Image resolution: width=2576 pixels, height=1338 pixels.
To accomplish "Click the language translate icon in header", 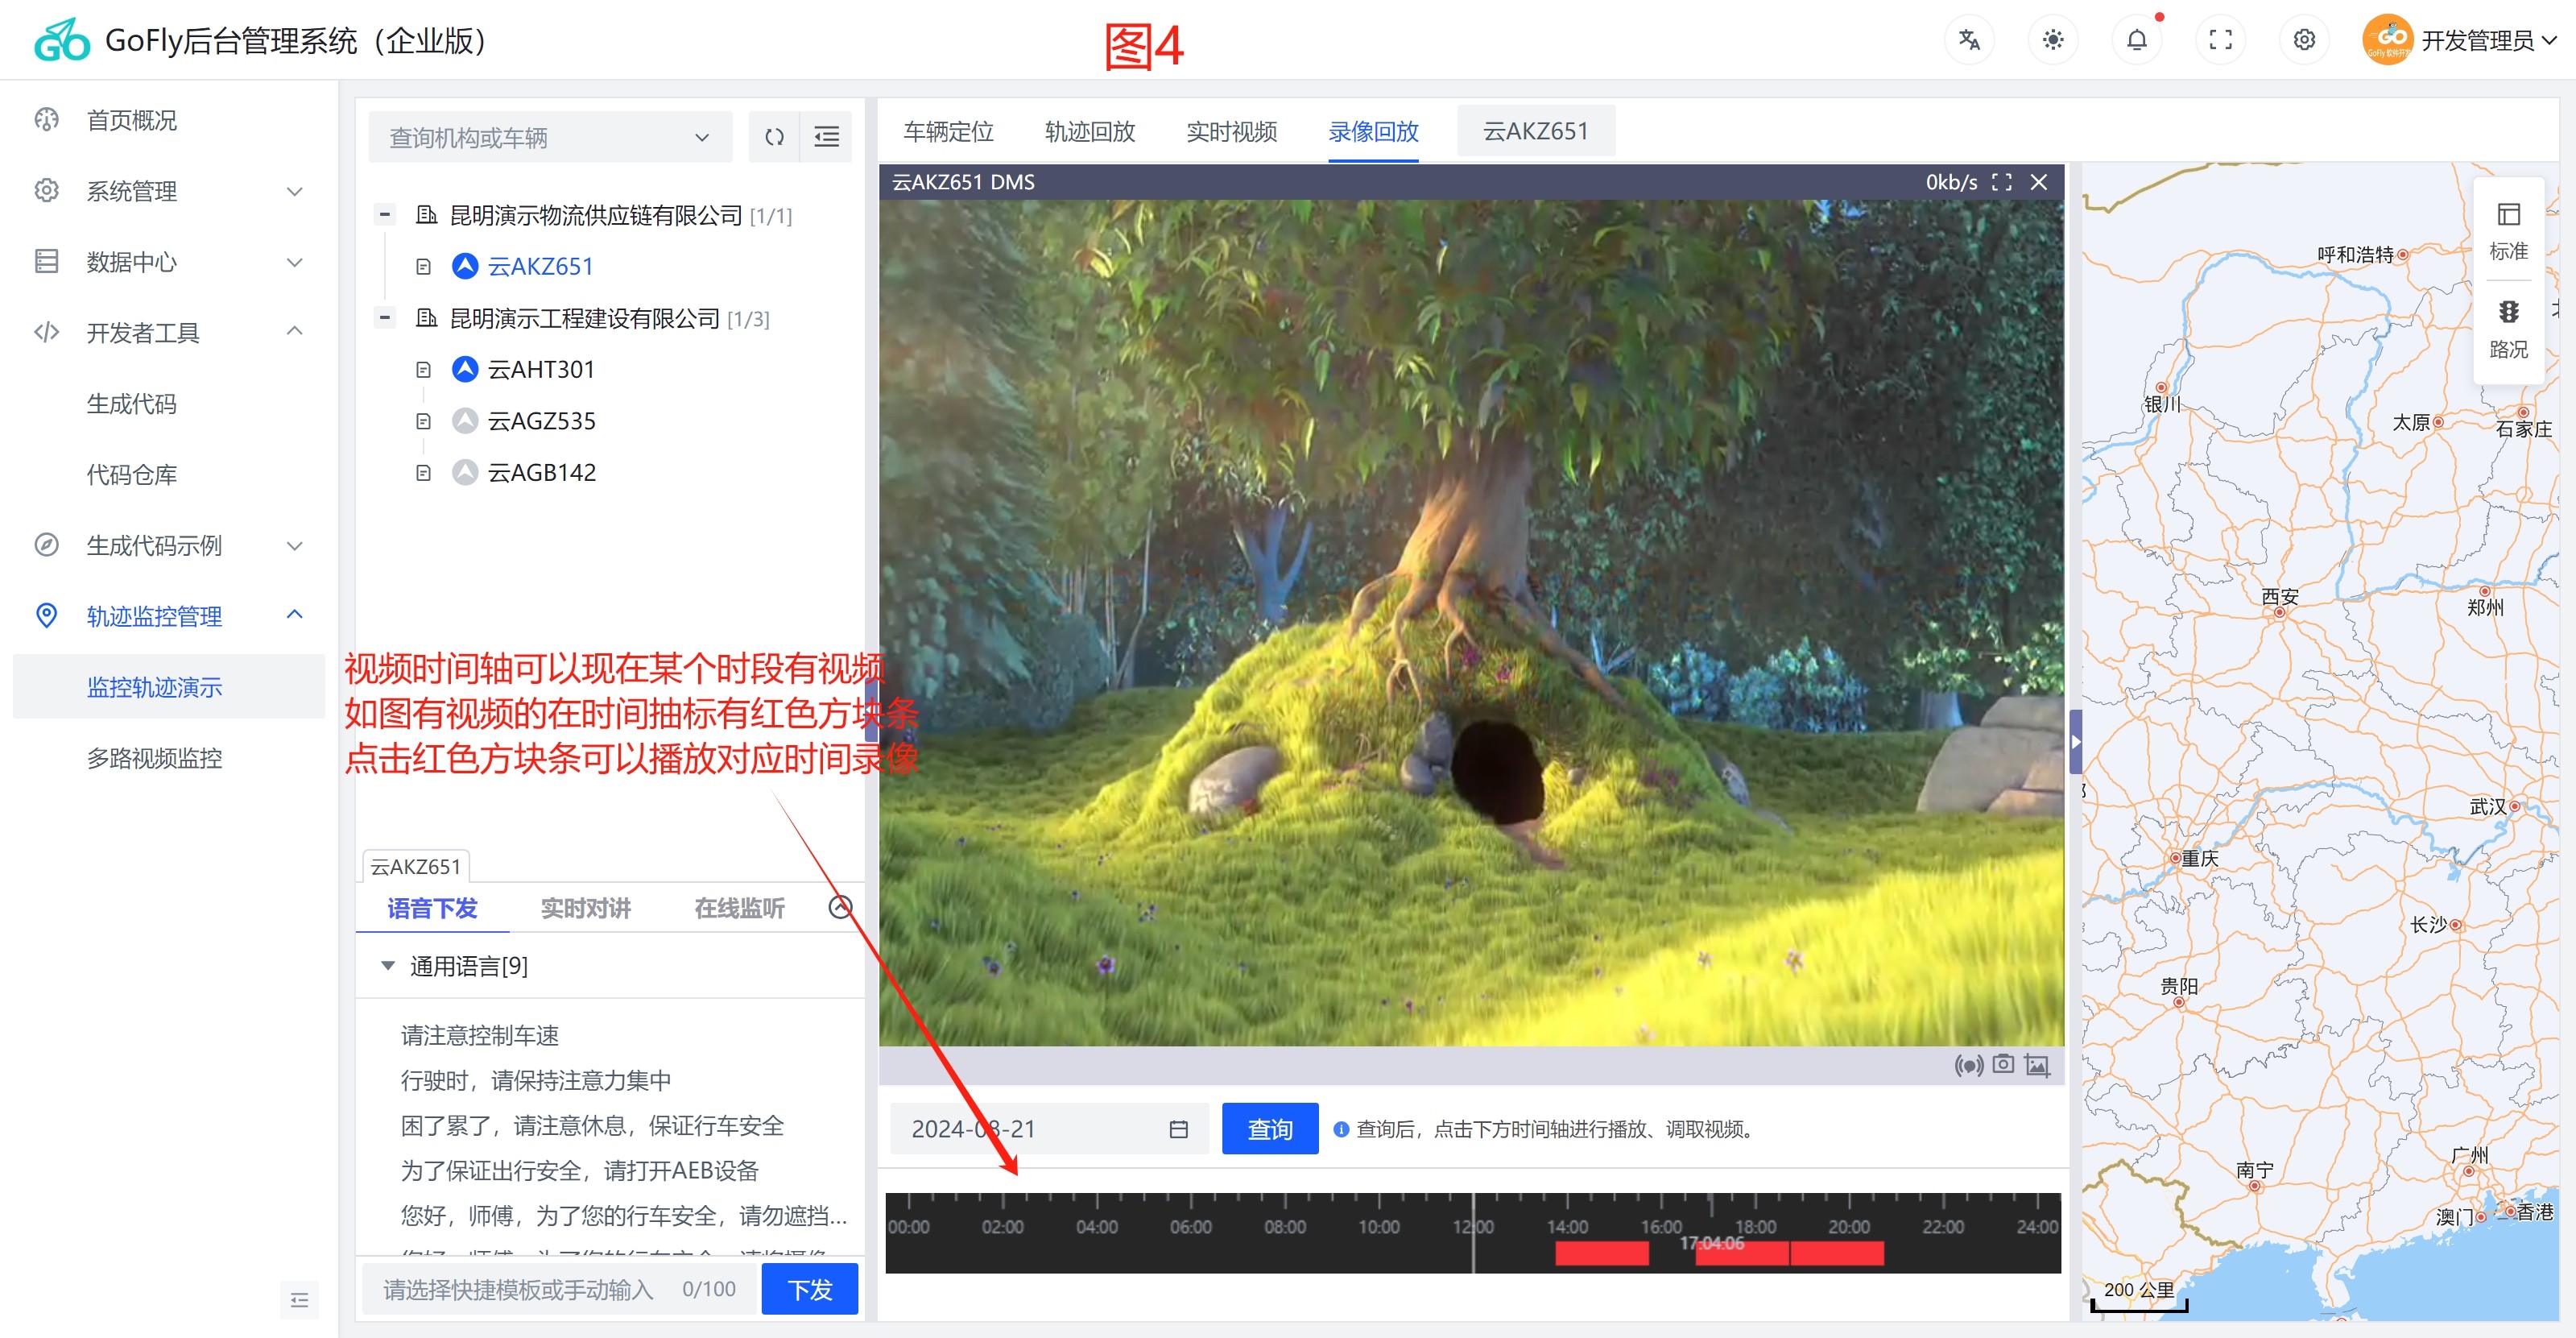I will tap(1969, 40).
